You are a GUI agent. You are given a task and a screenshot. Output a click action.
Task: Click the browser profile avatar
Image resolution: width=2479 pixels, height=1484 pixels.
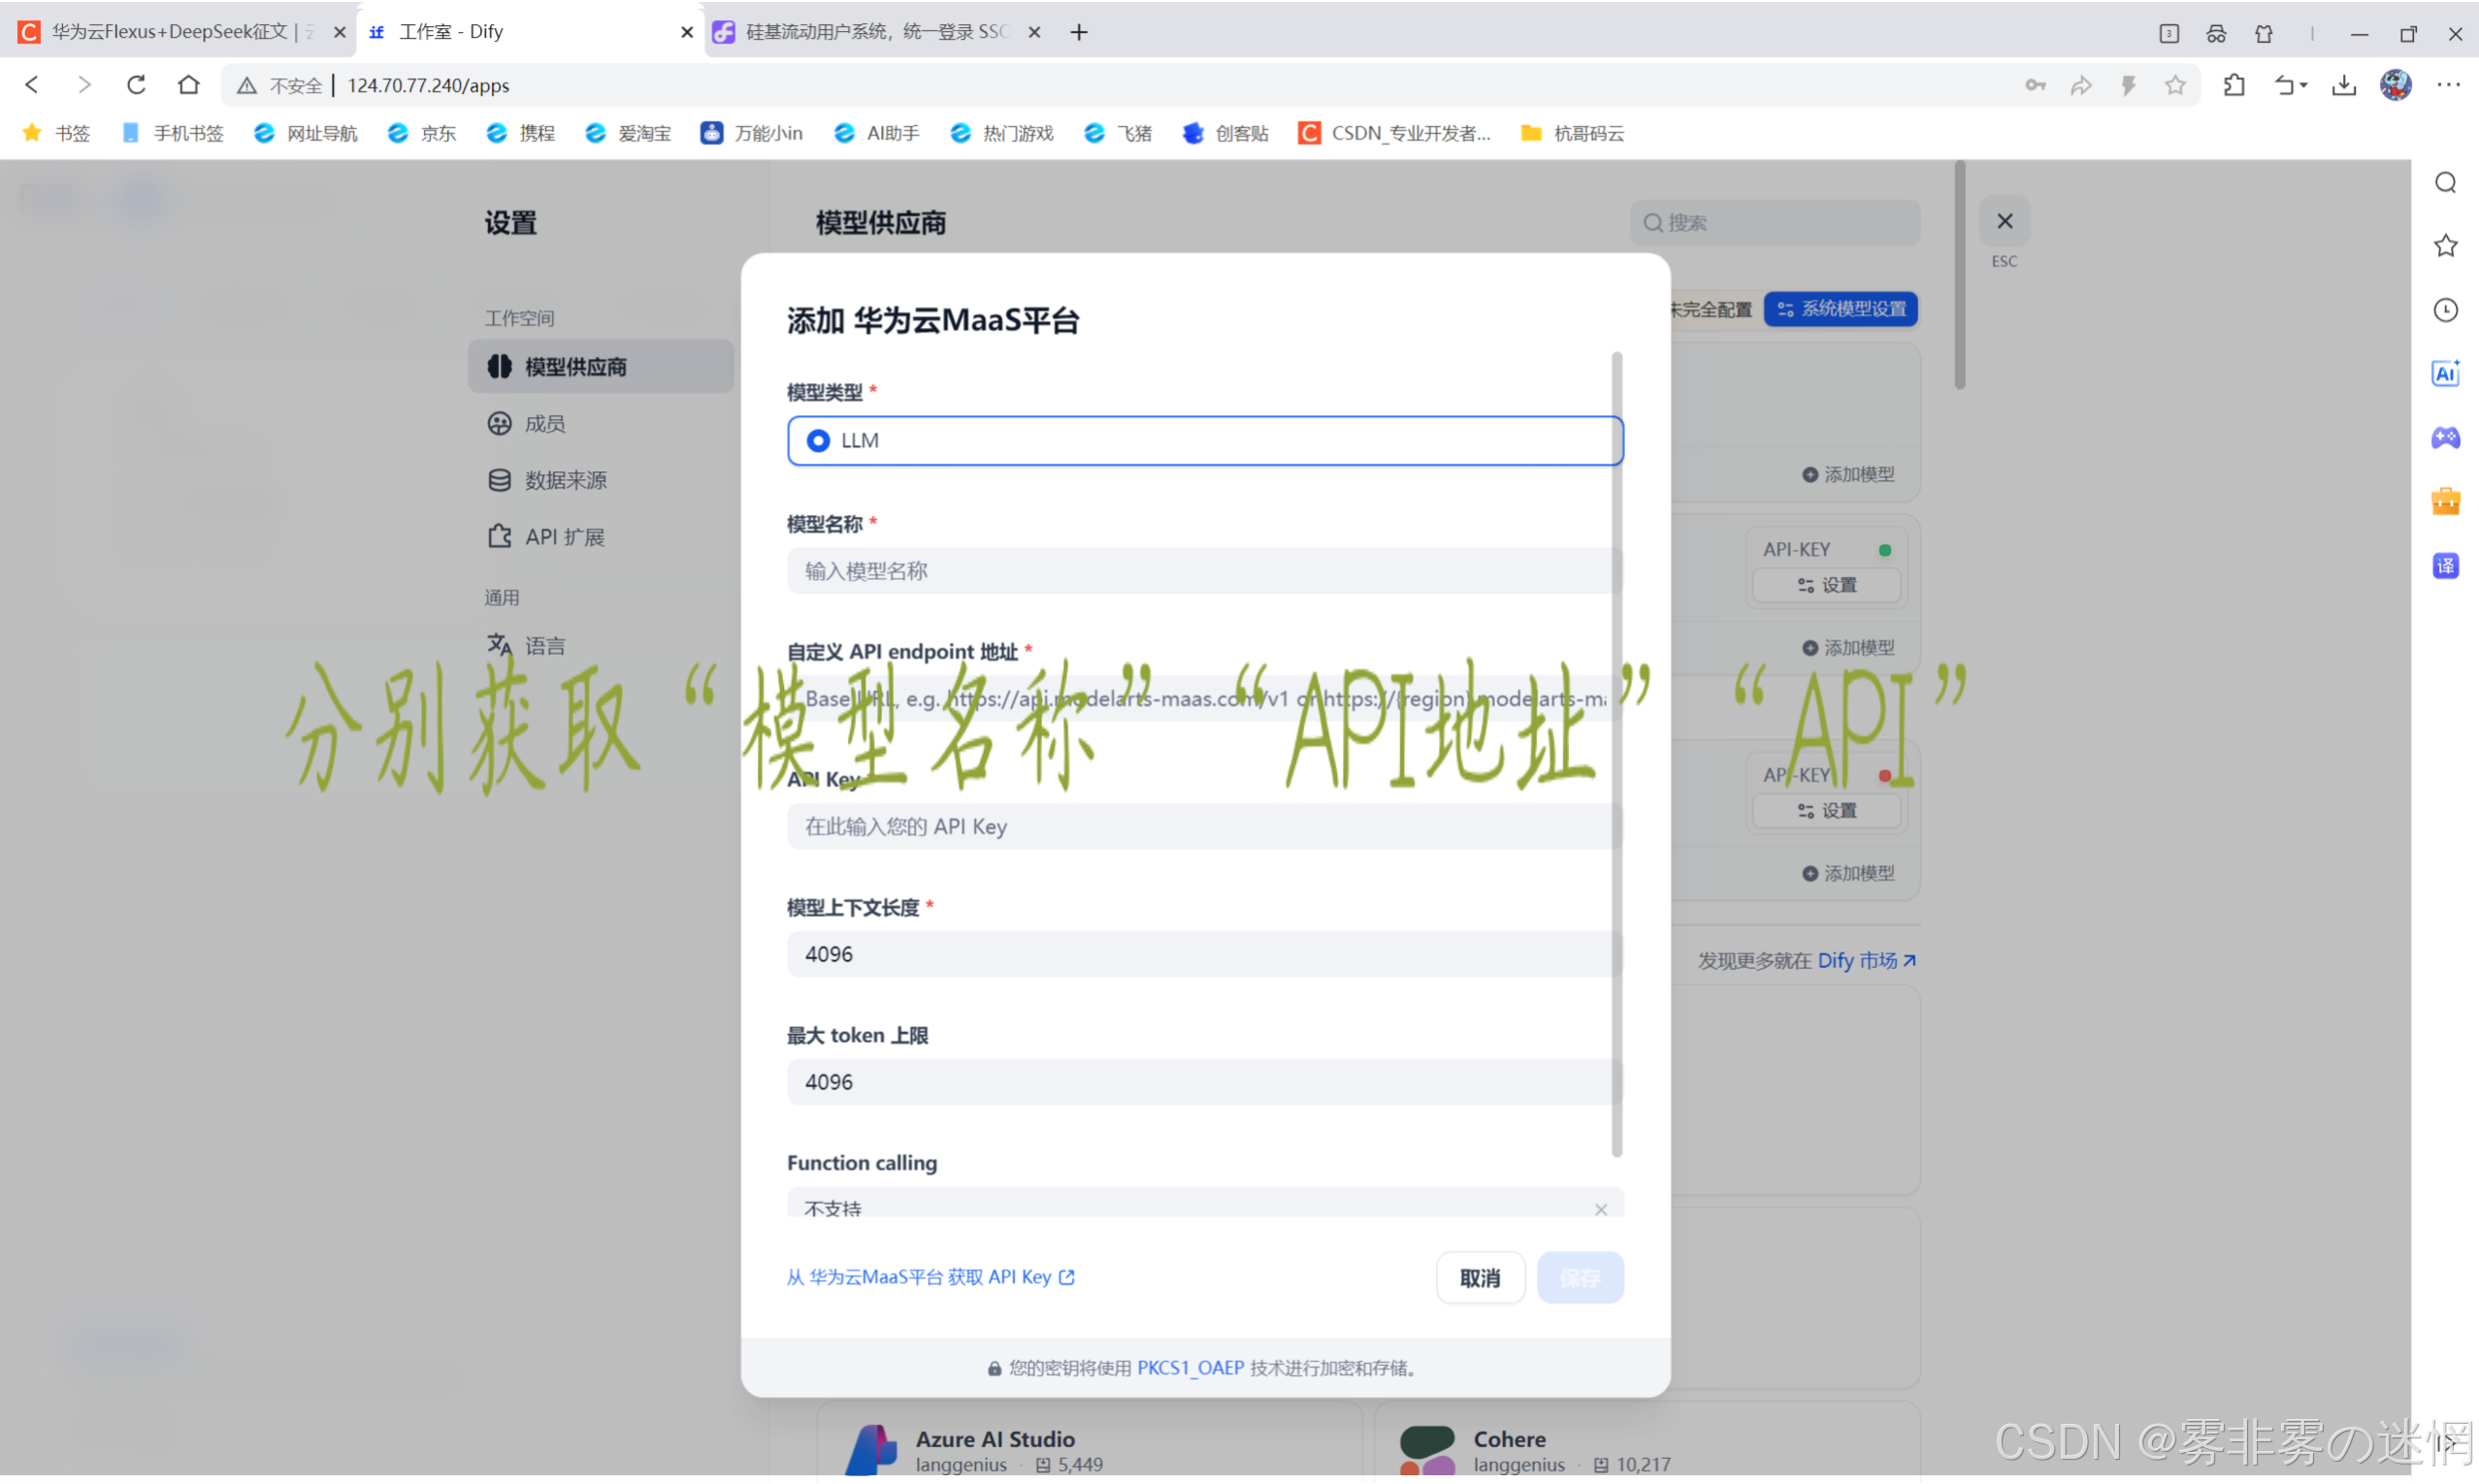coord(2395,85)
